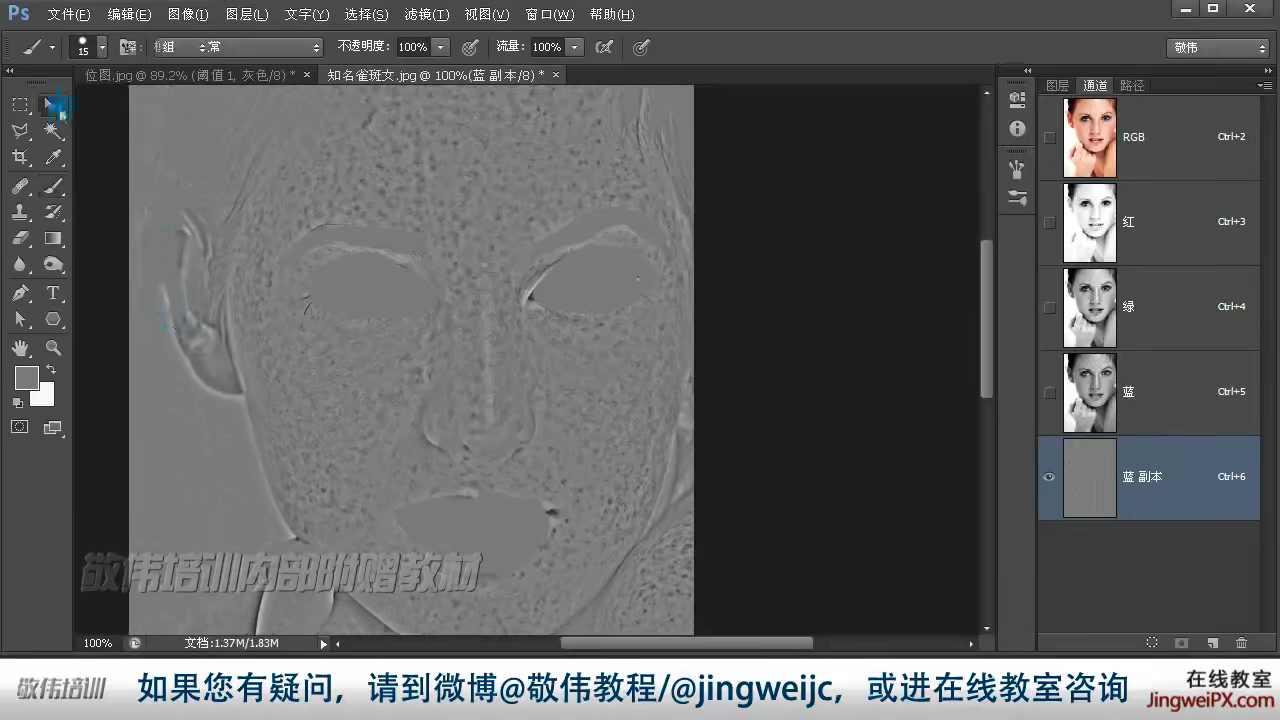Switch to the 图层 panel tab
This screenshot has width=1280, height=720.
tap(1057, 86)
